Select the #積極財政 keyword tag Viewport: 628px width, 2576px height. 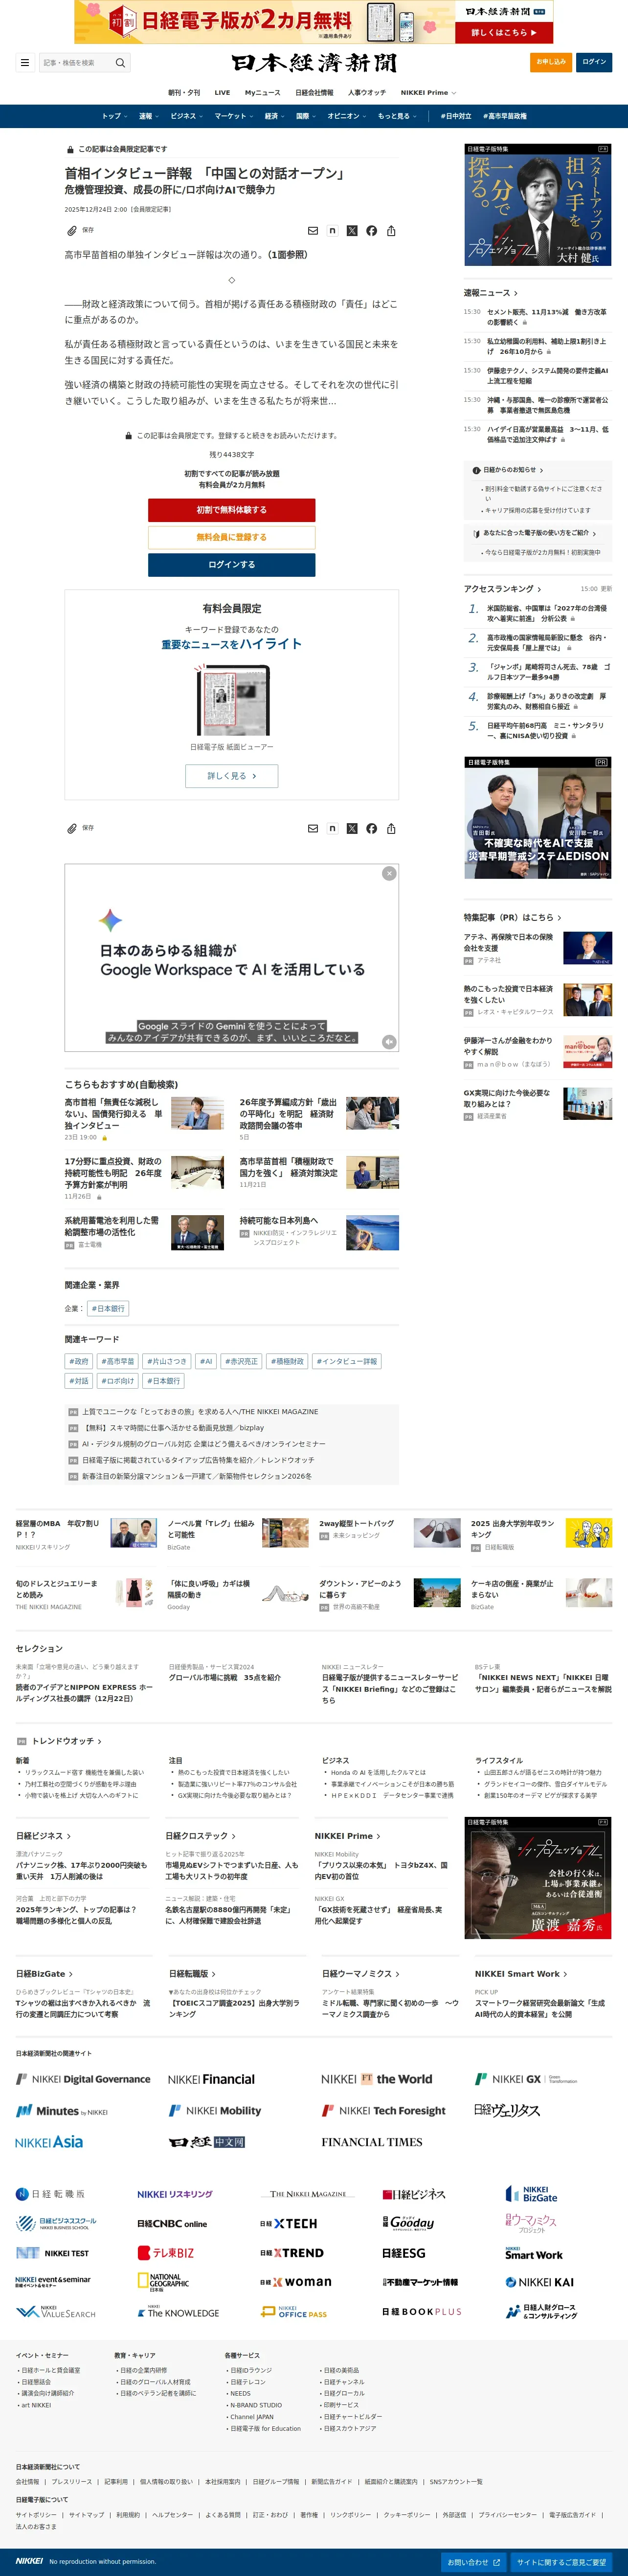(x=287, y=1361)
